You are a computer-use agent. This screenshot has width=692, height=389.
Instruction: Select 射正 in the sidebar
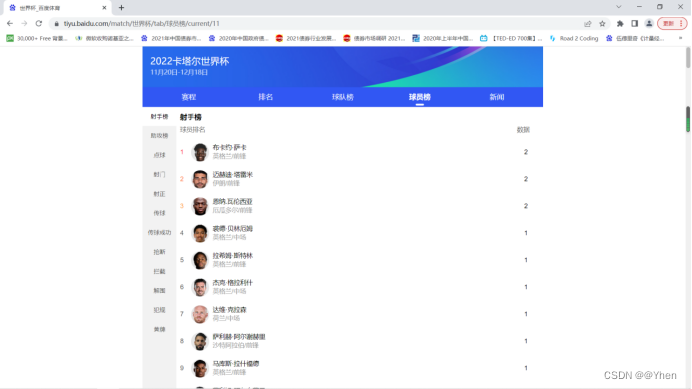pyautogui.click(x=159, y=194)
